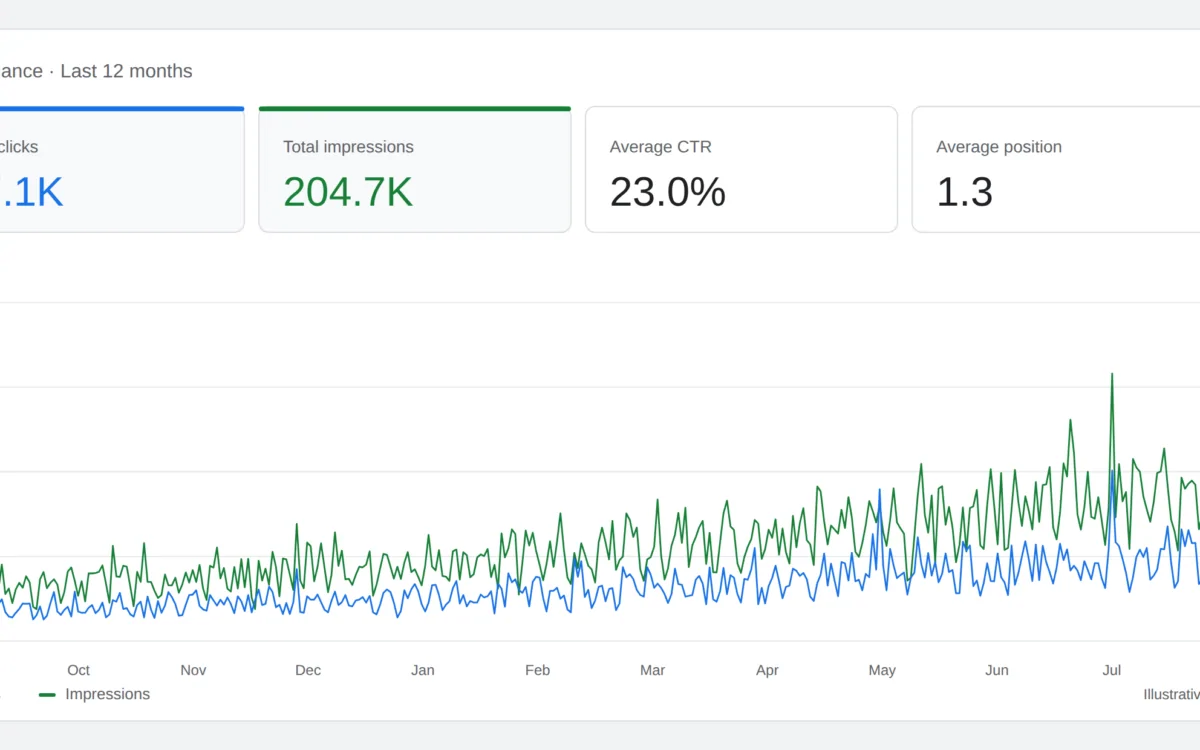Image resolution: width=1200 pixels, height=750 pixels.
Task: Click the May axis label
Action: pos(882,670)
